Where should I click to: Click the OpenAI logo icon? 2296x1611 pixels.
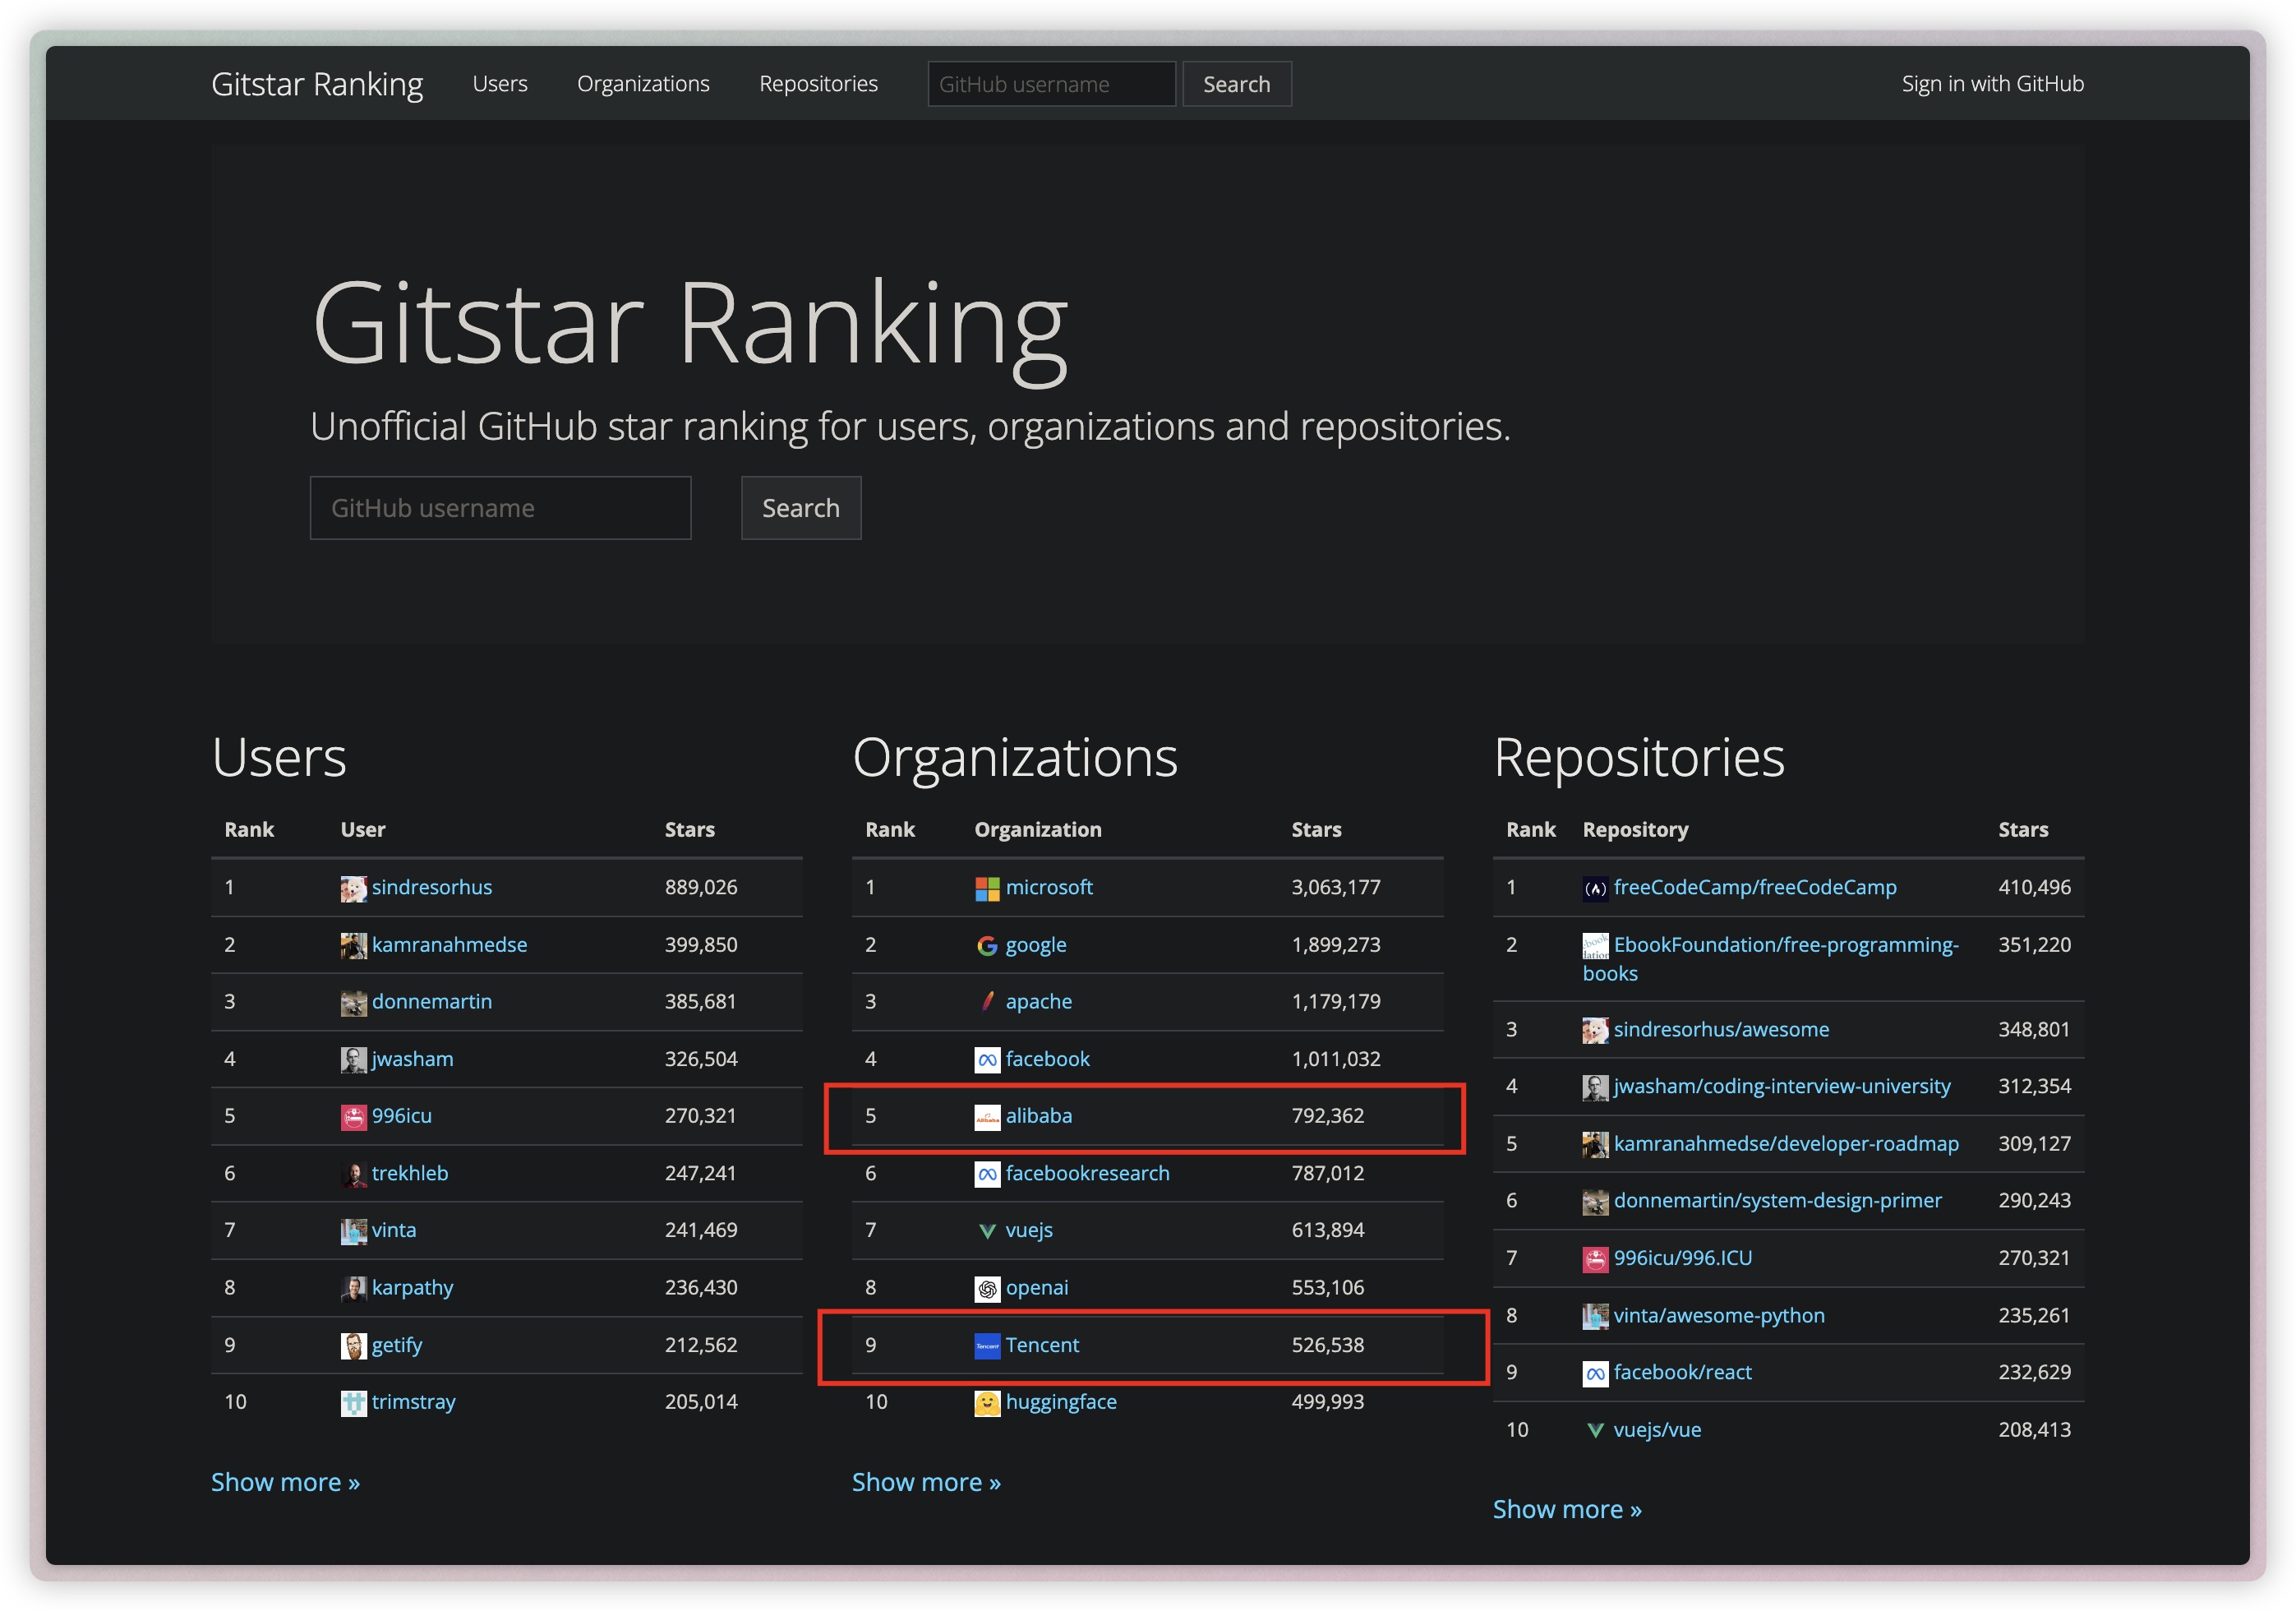point(987,1288)
